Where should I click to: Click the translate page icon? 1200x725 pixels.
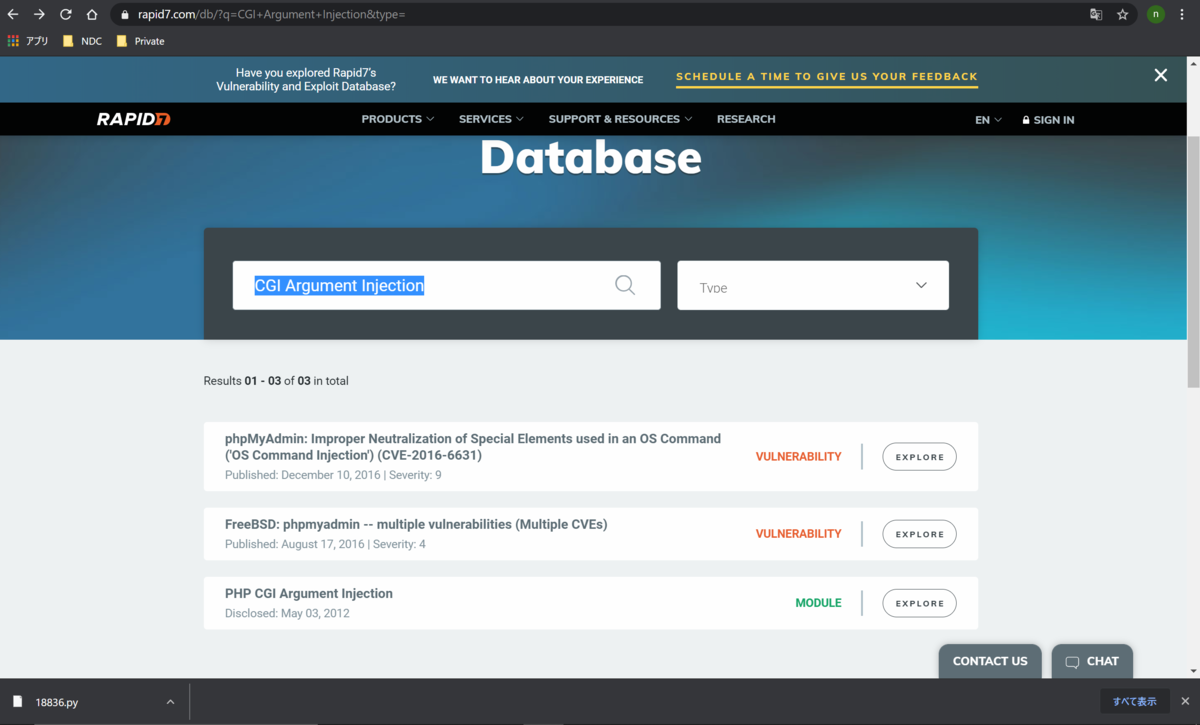click(1096, 15)
